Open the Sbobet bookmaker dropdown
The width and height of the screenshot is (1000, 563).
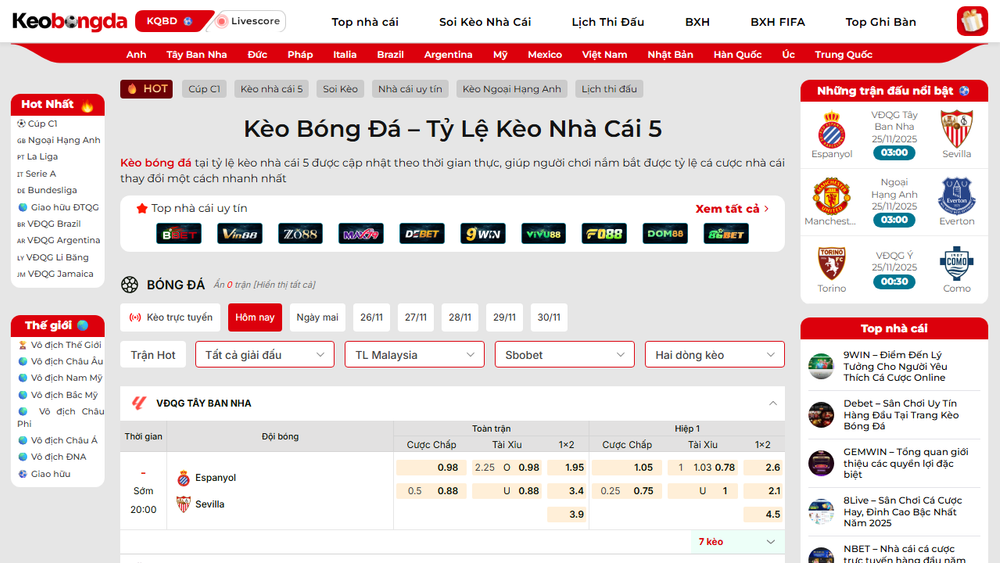(564, 355)
